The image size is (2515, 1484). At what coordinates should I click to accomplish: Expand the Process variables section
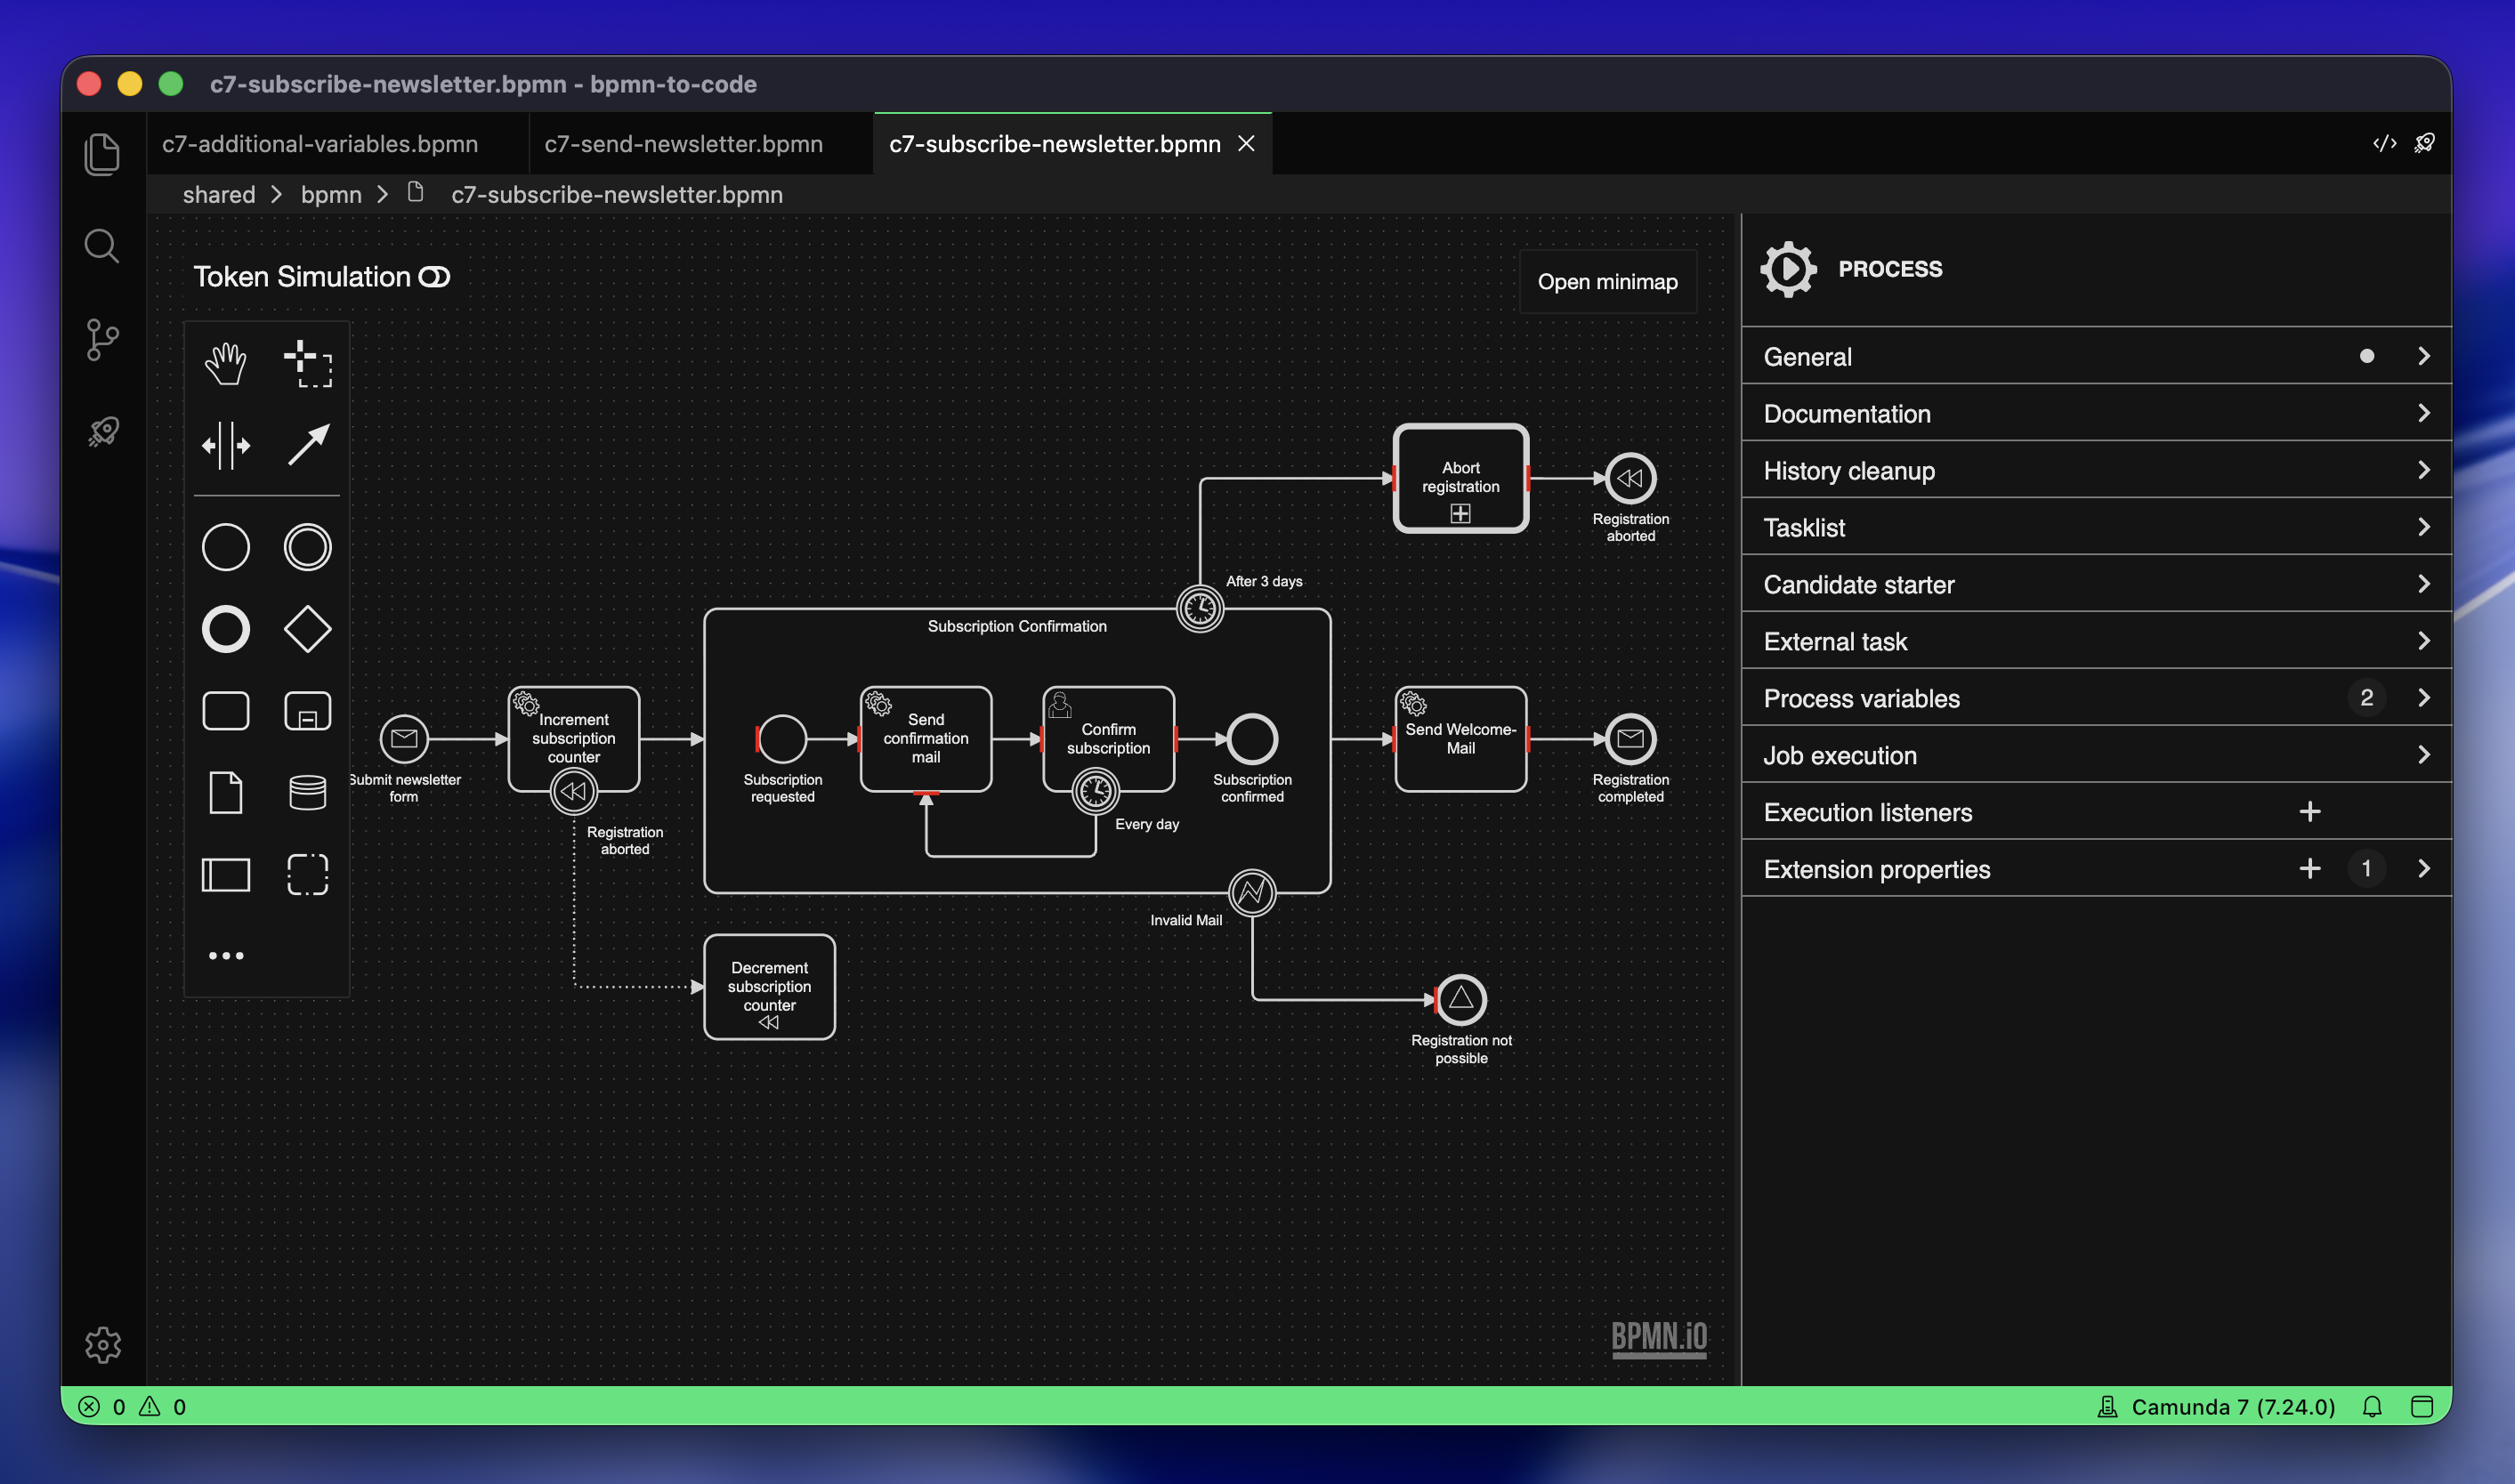tap(2096, 698)
